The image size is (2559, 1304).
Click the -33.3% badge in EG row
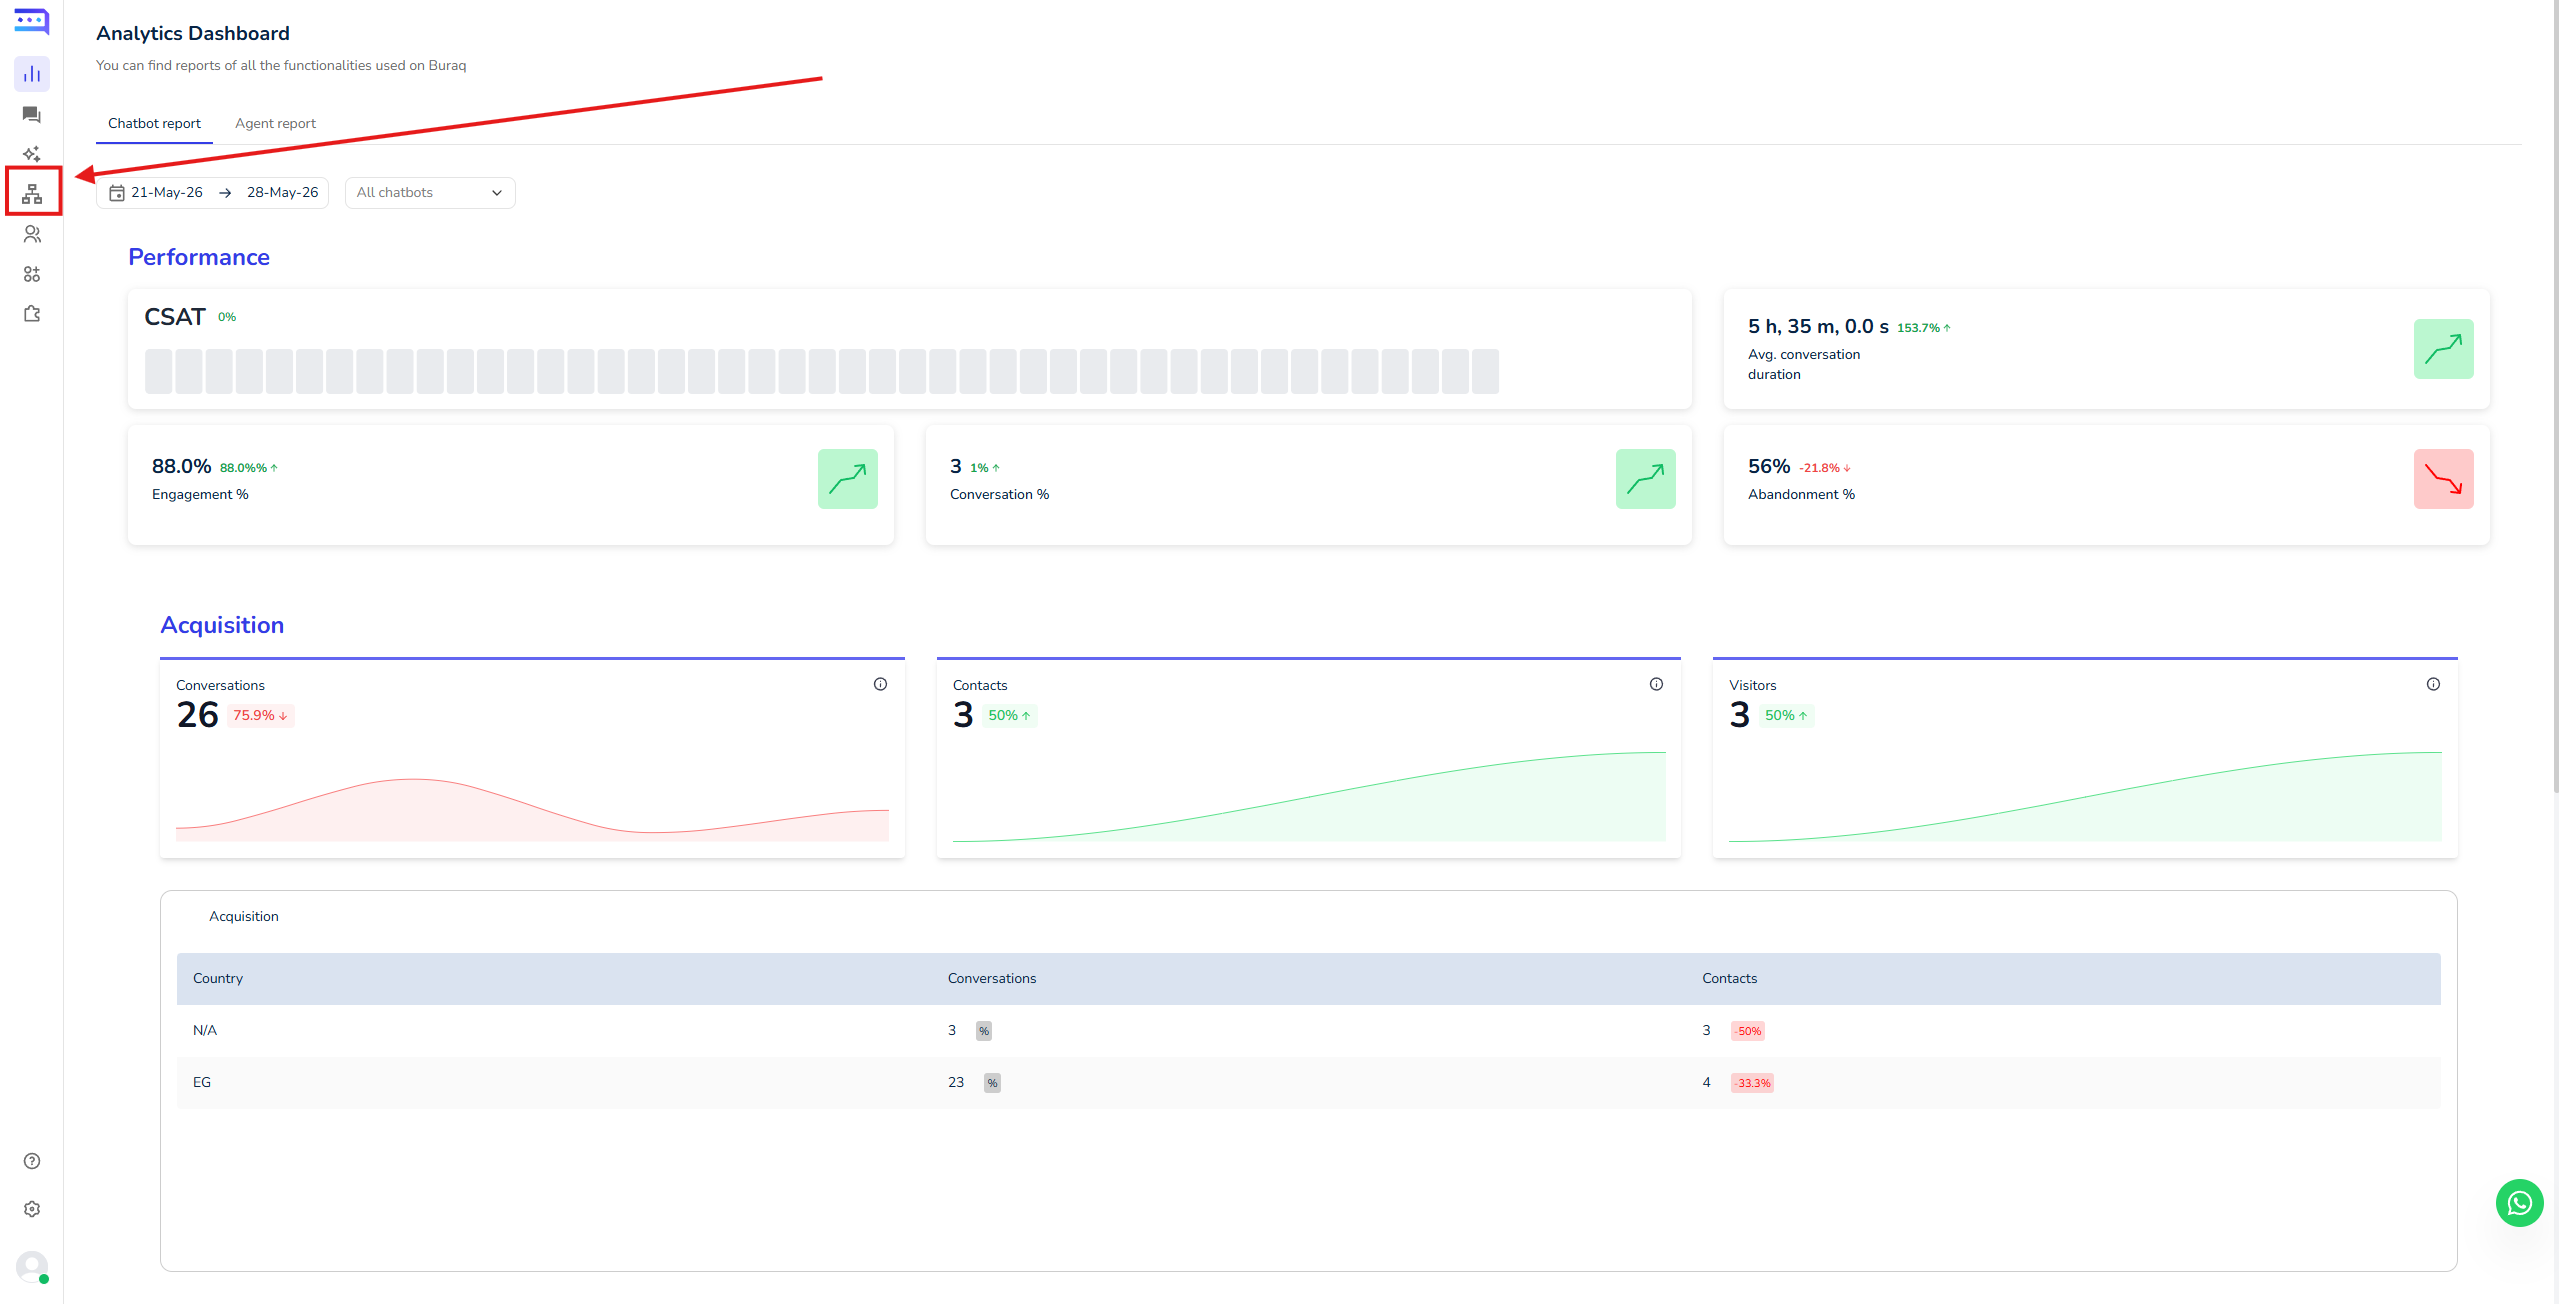click(x=1752, y=1083)
